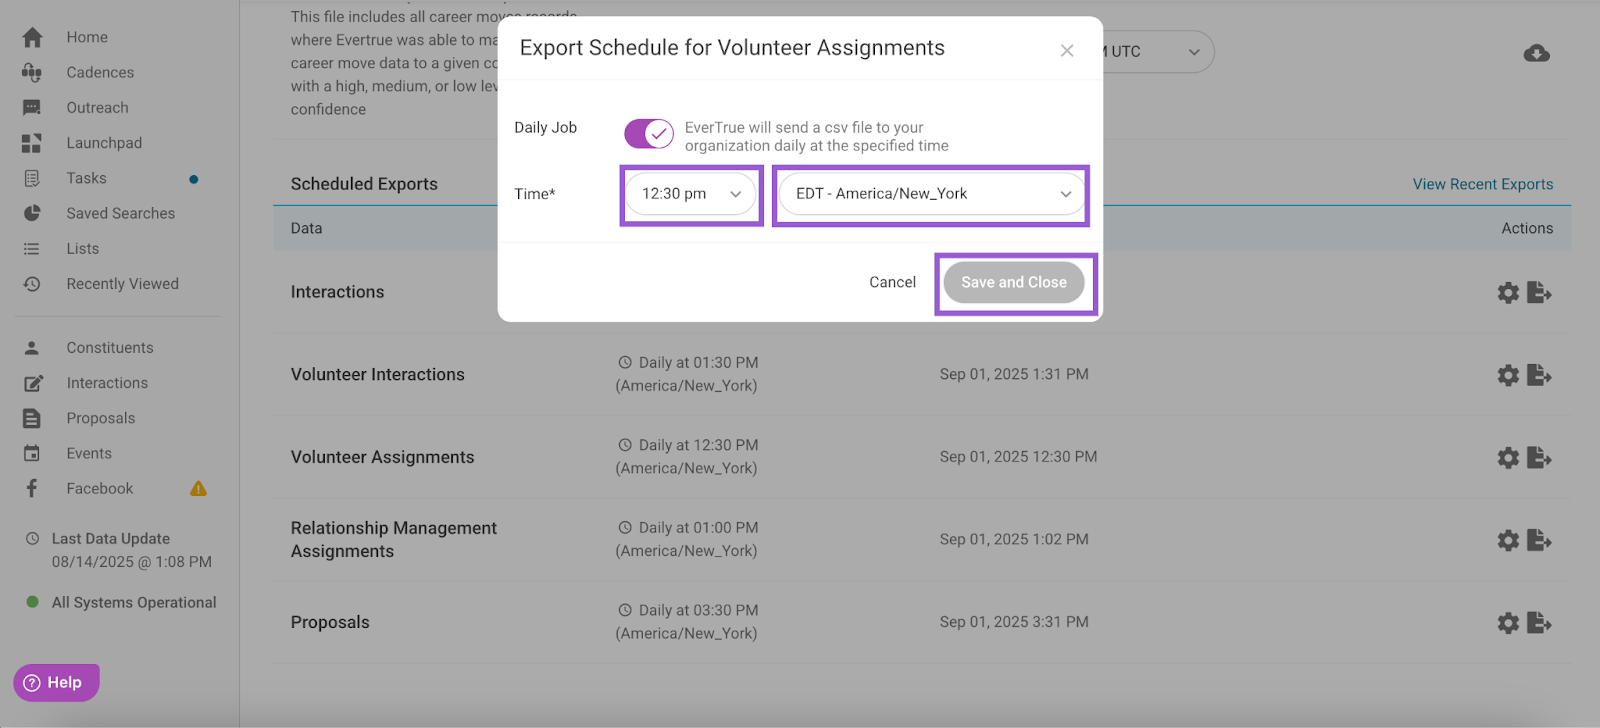This screenshot has width=1600, height=728.
Task: Click the Facebook warning triangle icon
Action: pyautogui.click(x=198, y=489)
